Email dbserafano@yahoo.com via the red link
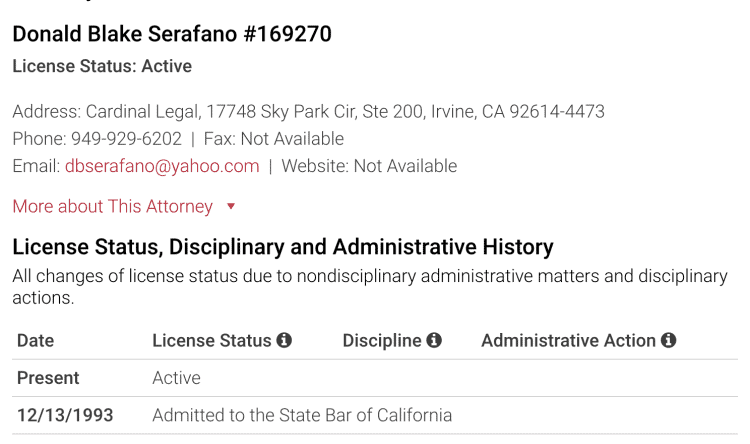 [162, 166]
